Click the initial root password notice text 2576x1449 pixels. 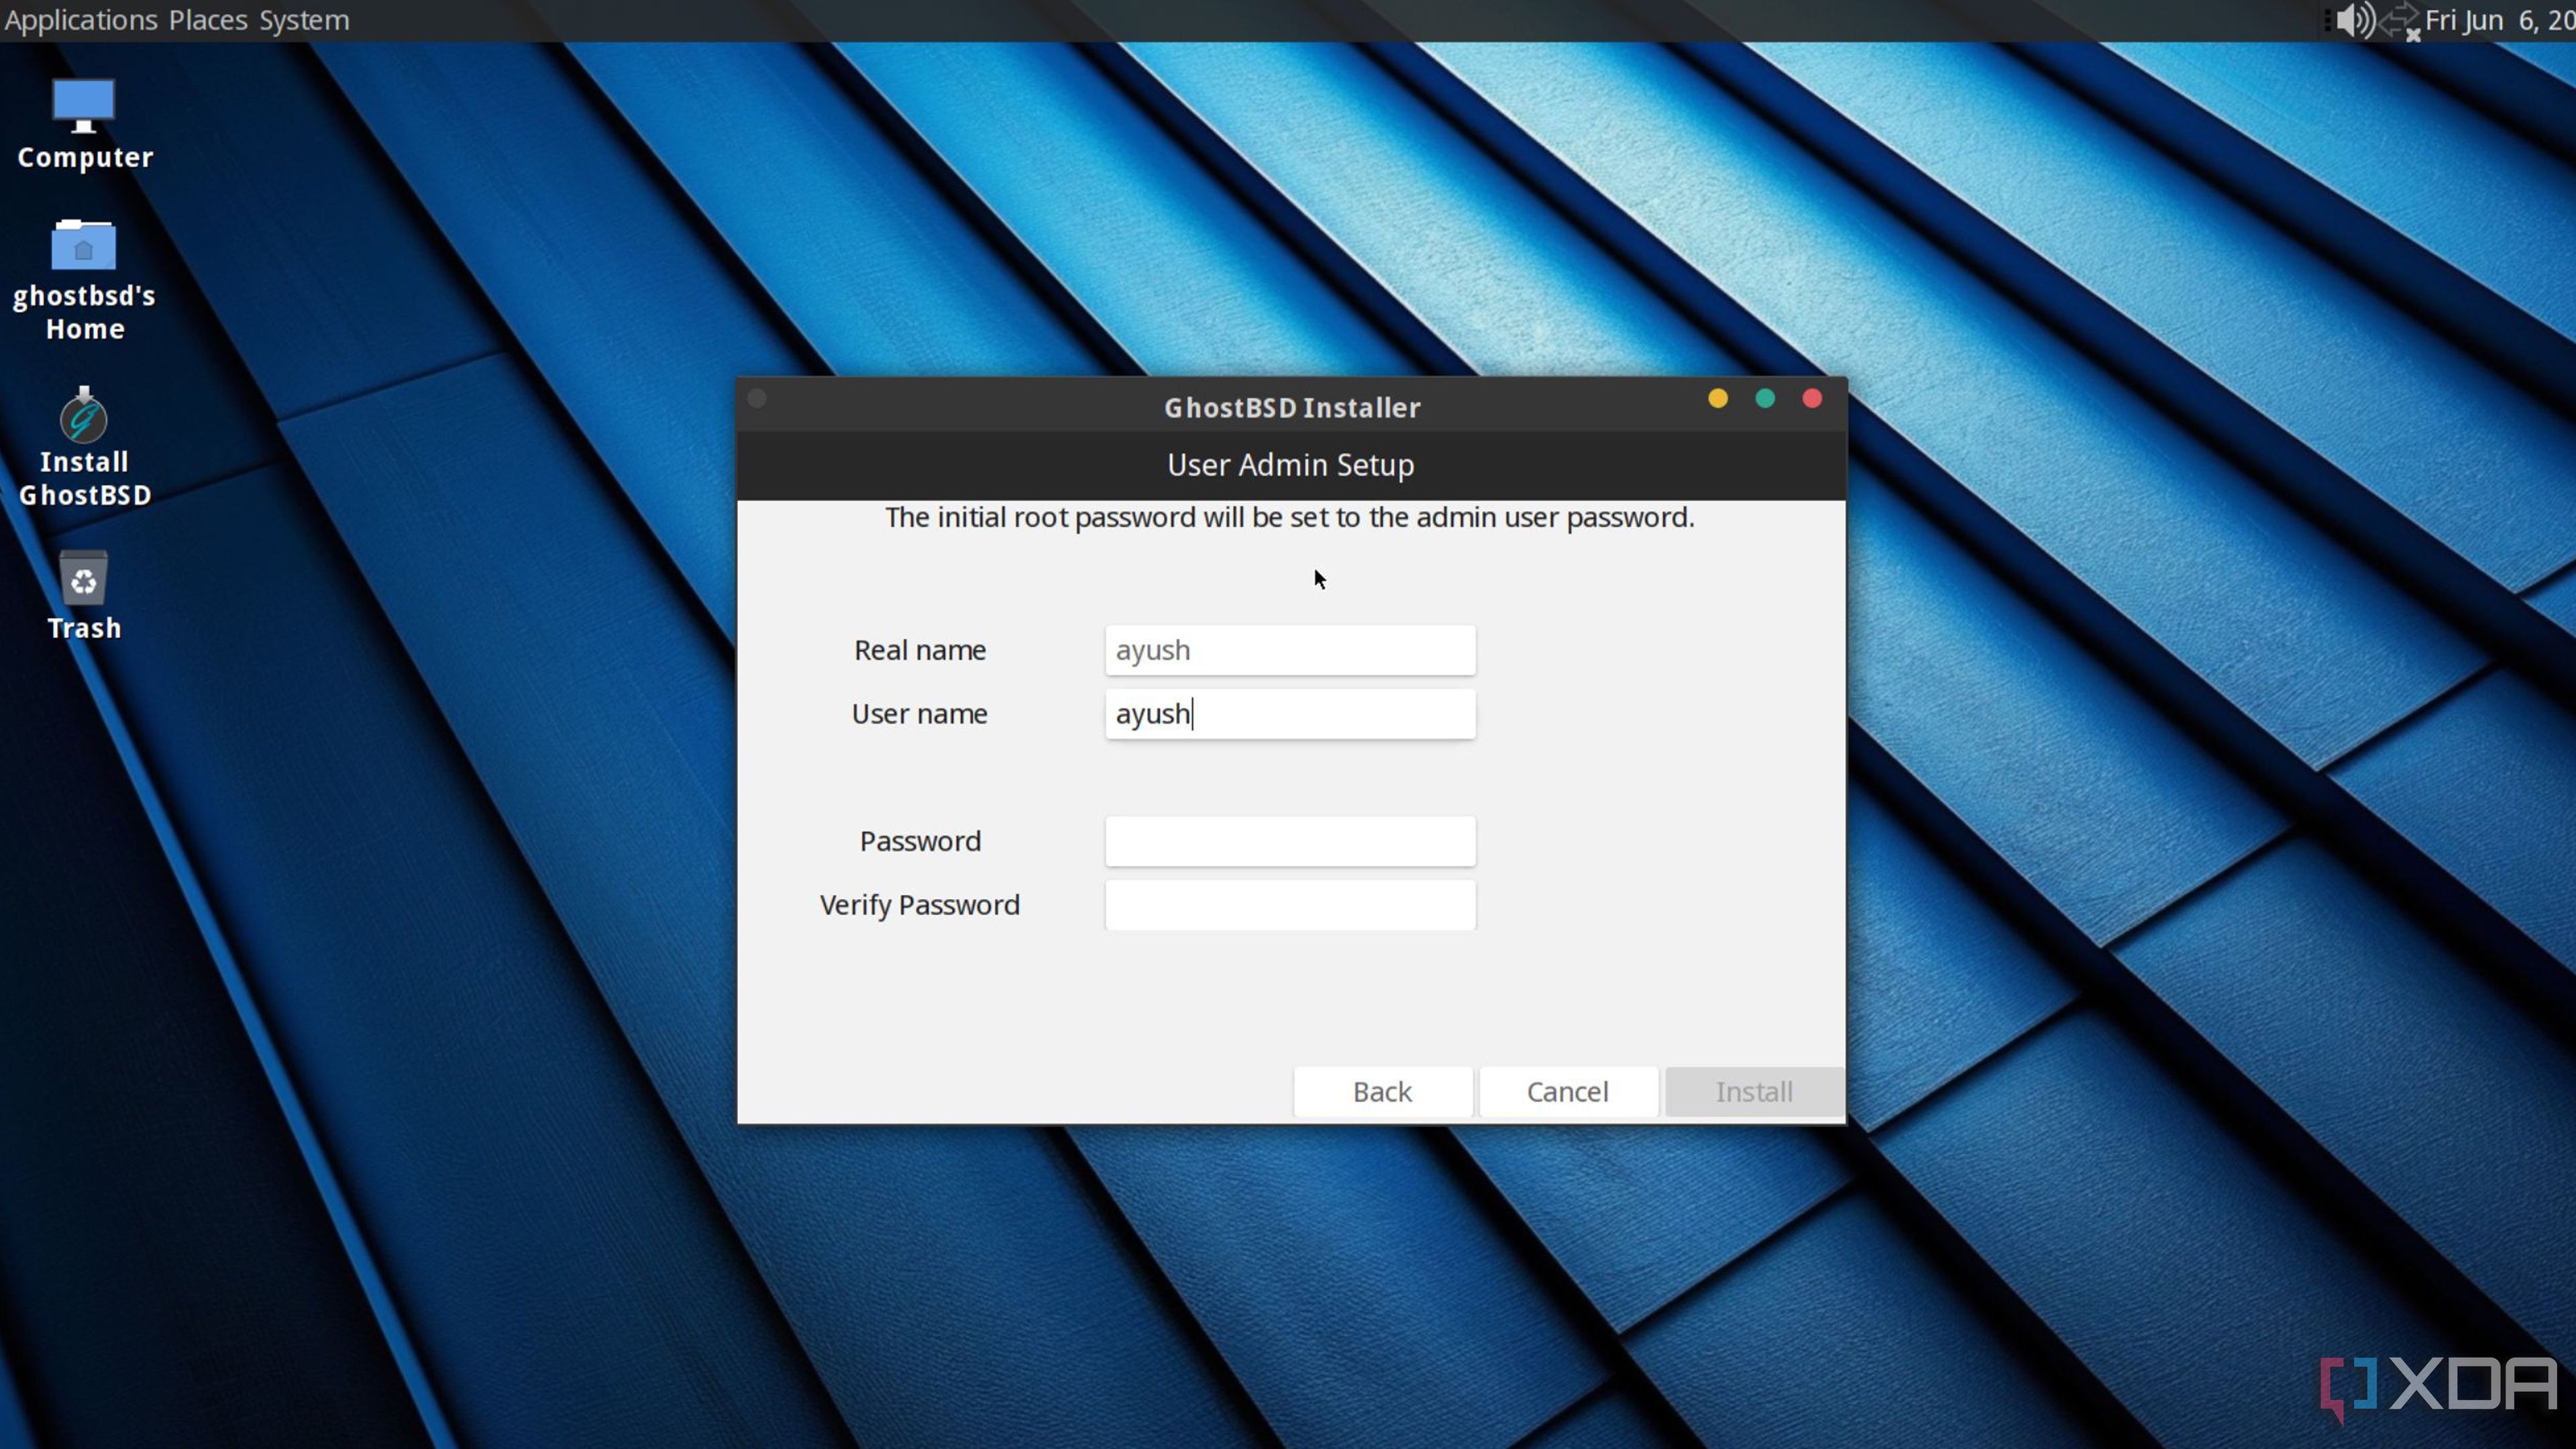coord(1290,518)
